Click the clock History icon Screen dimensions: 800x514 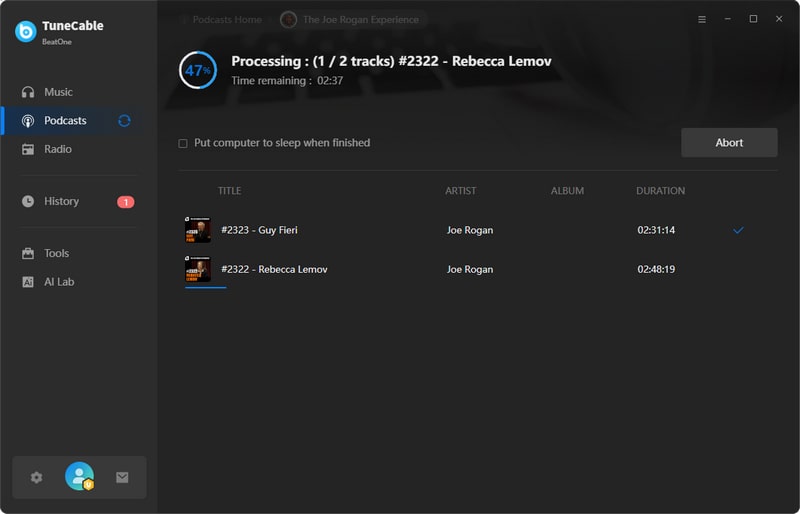click(x=28, y=201)
